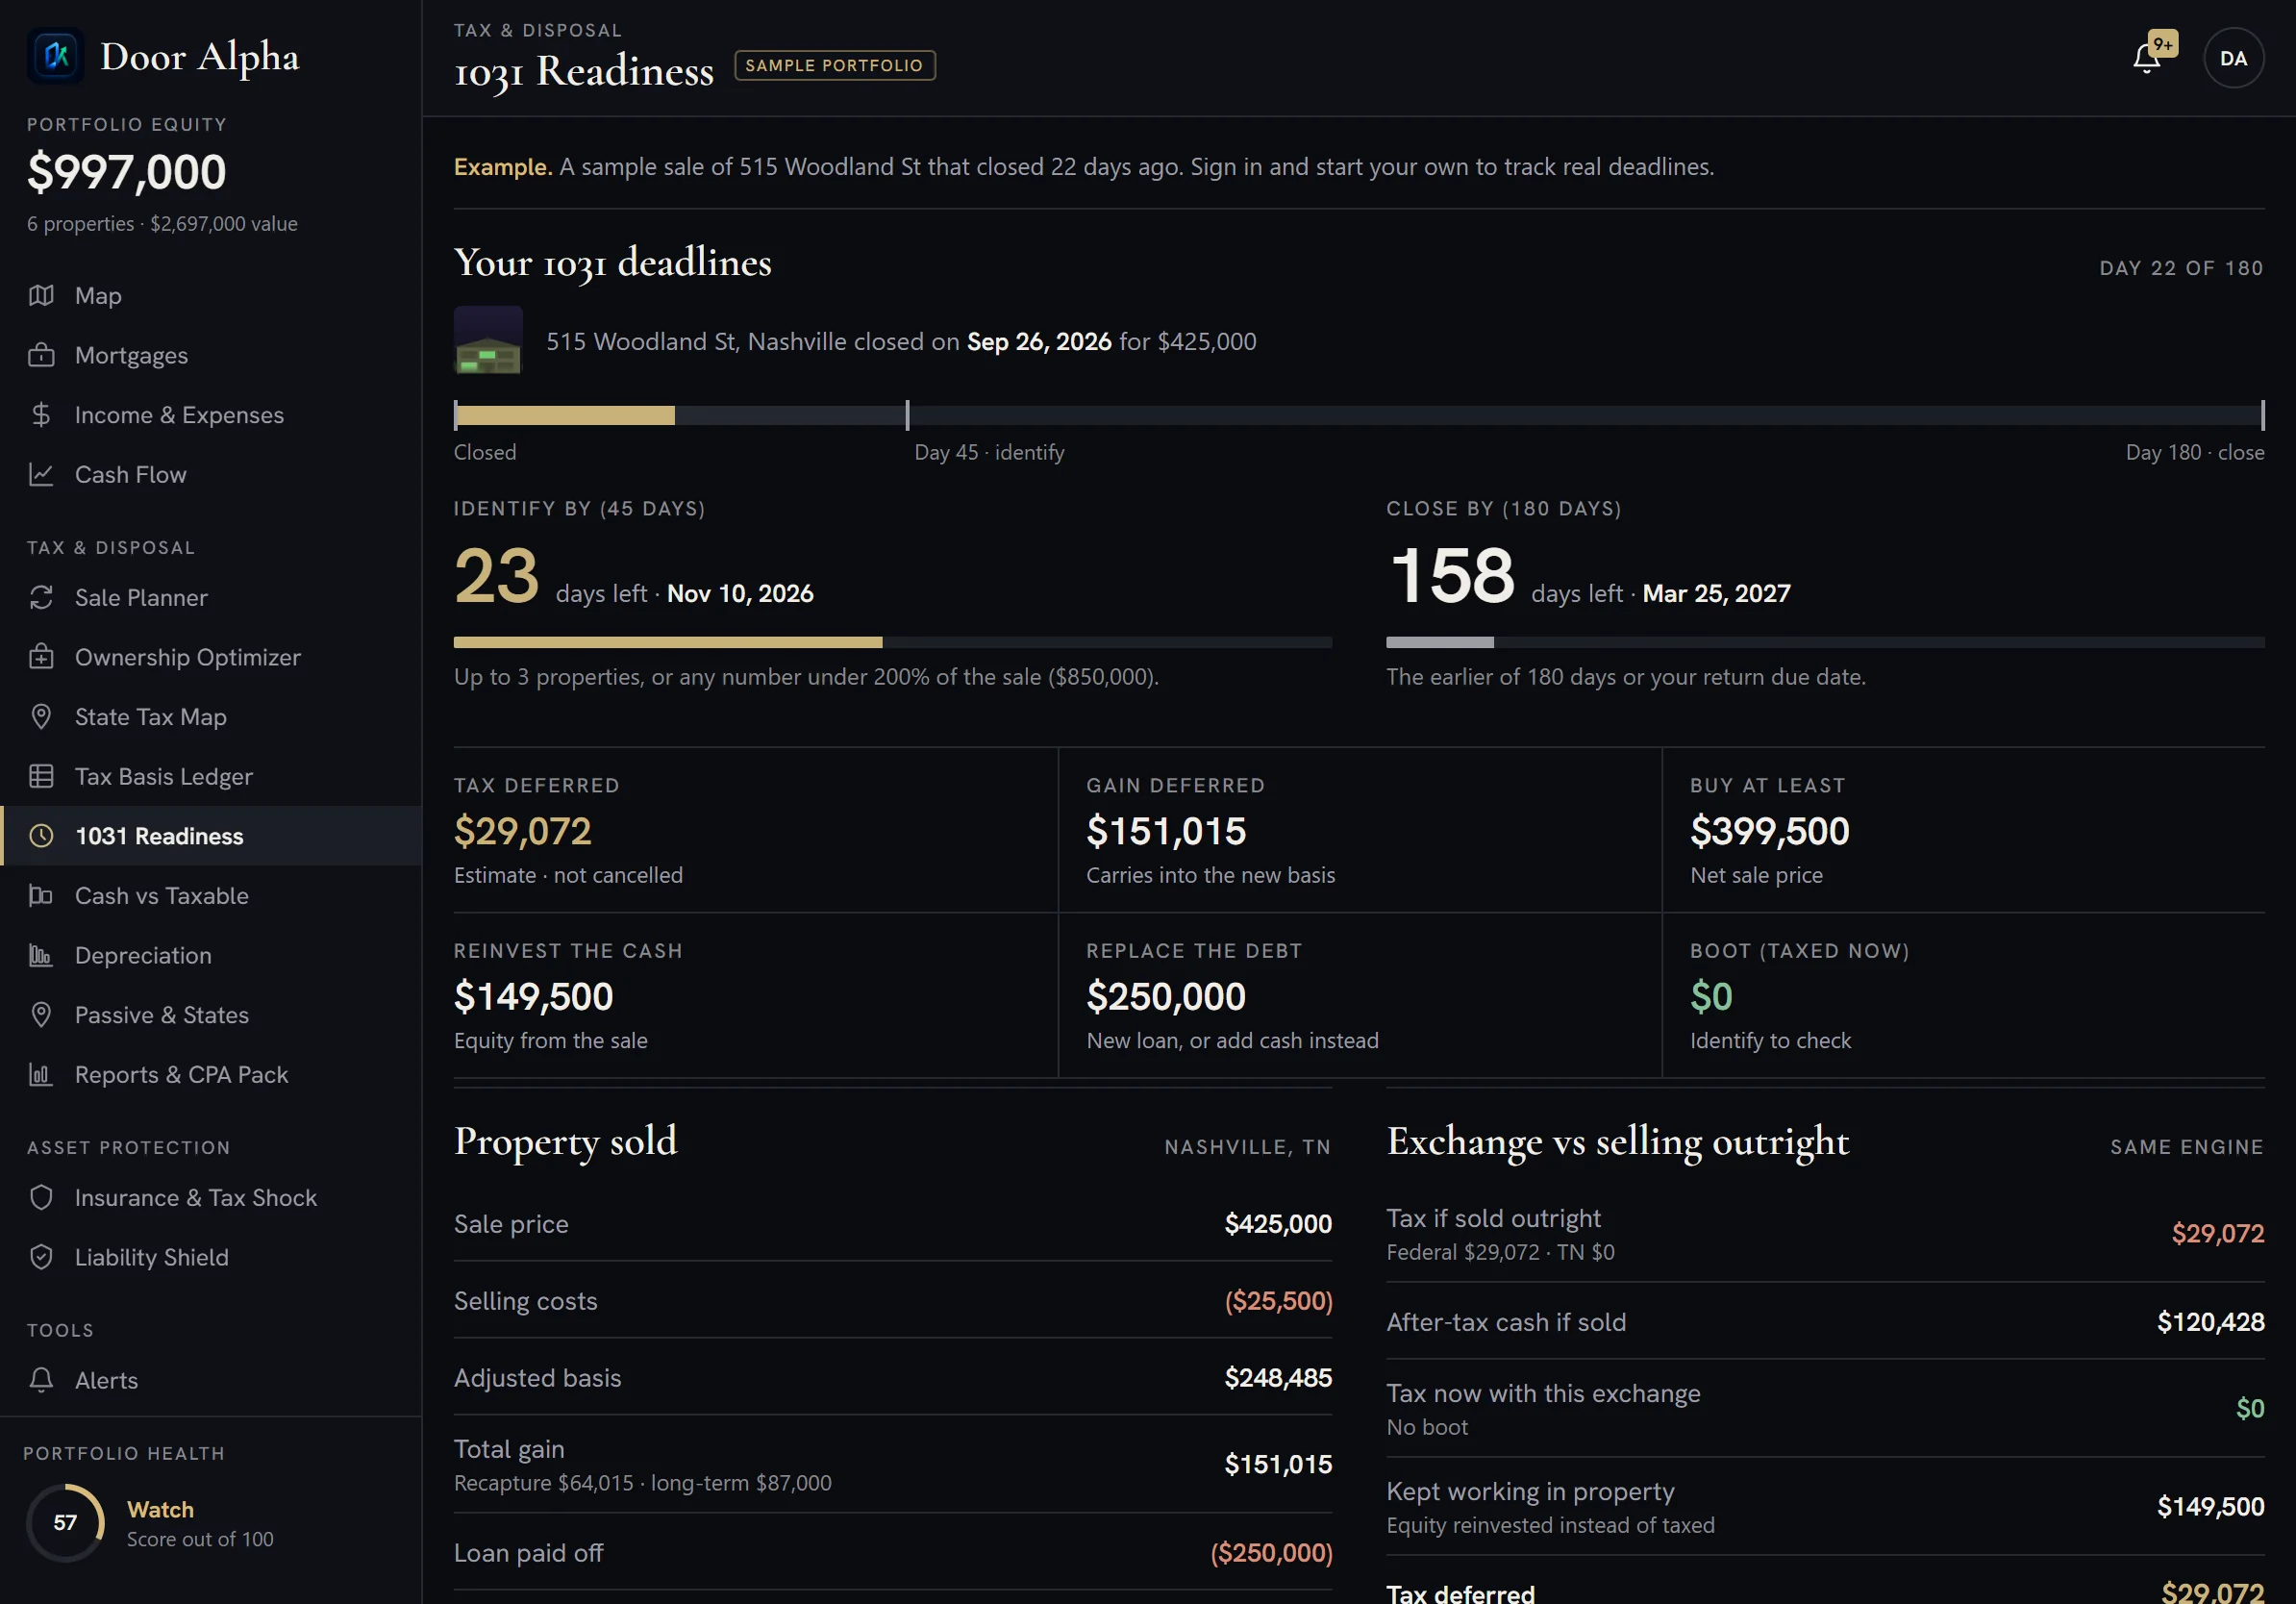The height and width of the screenshot is (1604, 2296).
Task: Click the Insurance & Tax Shock shield icon
Action: [41, 1198]
